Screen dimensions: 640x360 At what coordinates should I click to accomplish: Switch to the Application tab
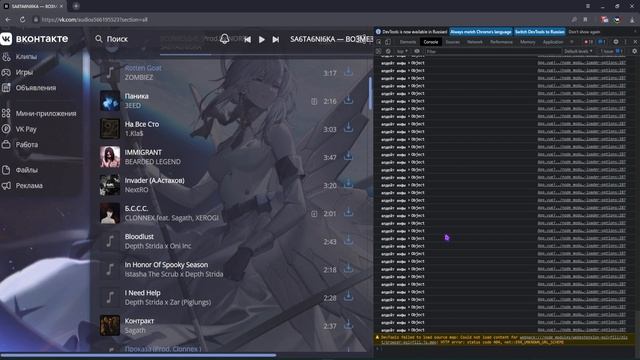[553, 42]
